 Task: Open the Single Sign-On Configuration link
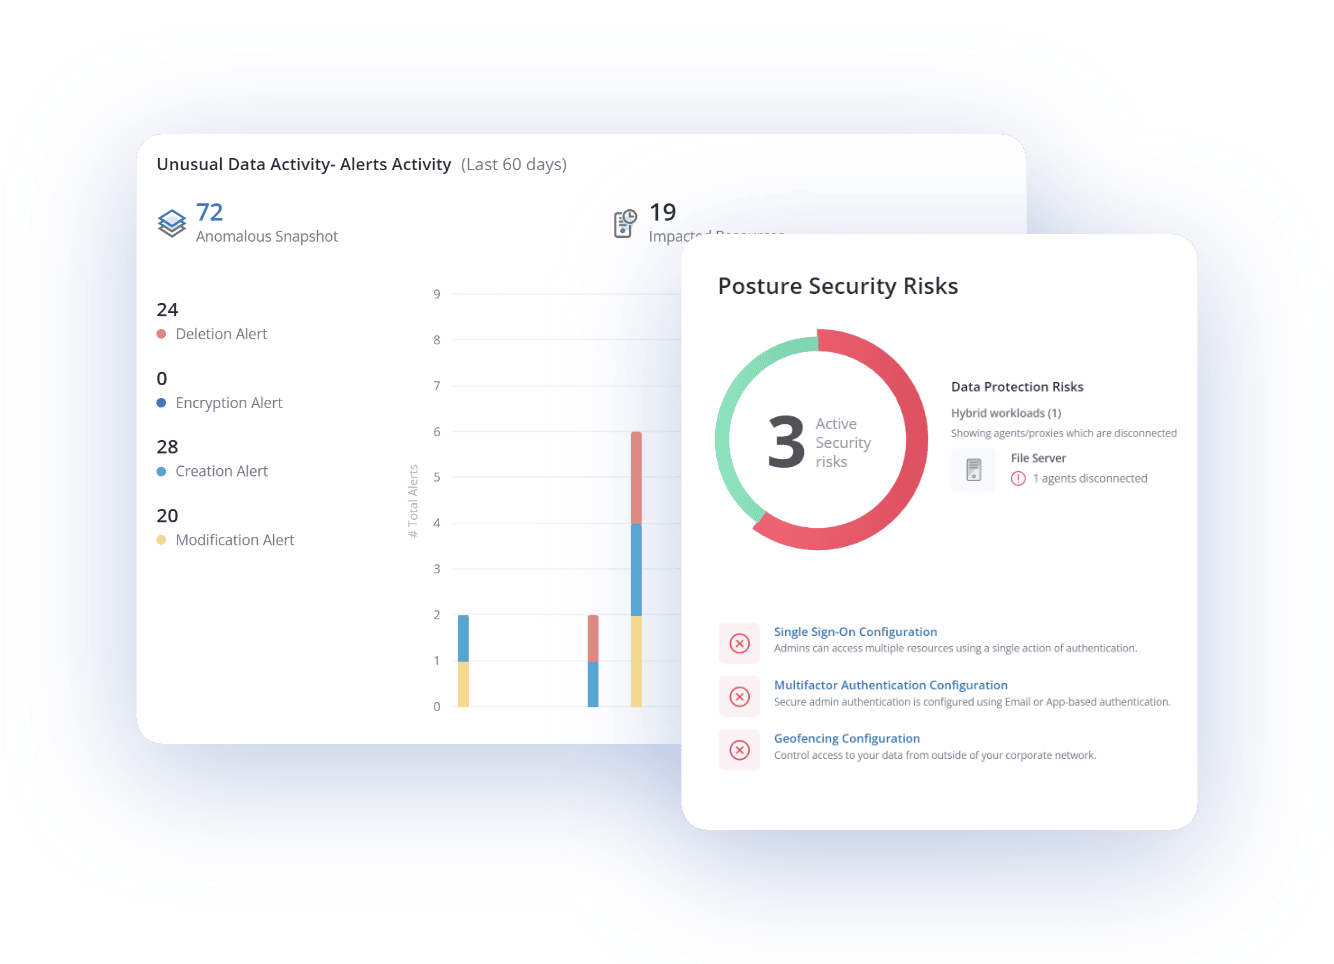(856, 632)
